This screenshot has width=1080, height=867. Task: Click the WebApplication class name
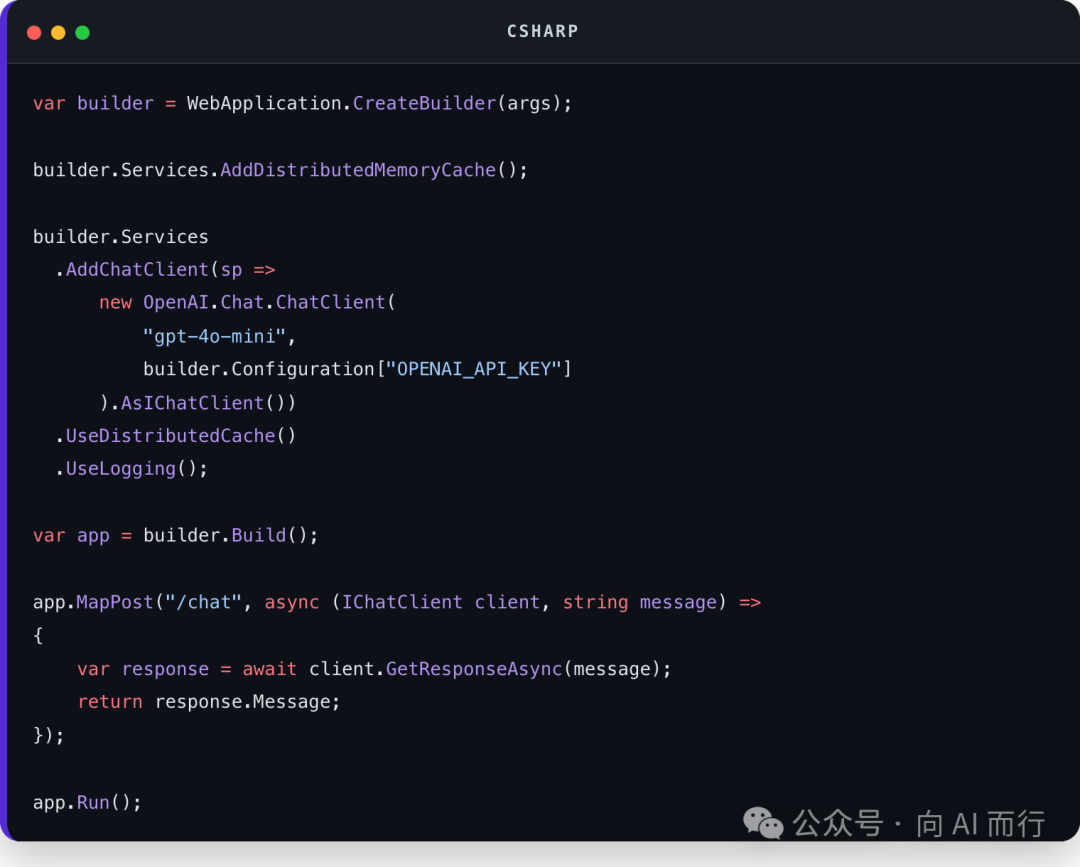[264, 103]
